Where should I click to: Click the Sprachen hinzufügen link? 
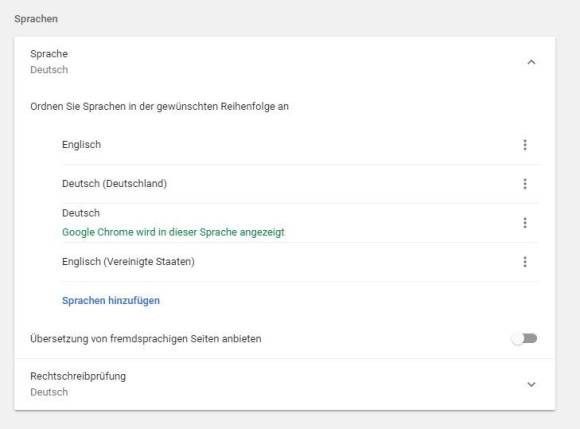pyautogui.click(x=111, y=301)
